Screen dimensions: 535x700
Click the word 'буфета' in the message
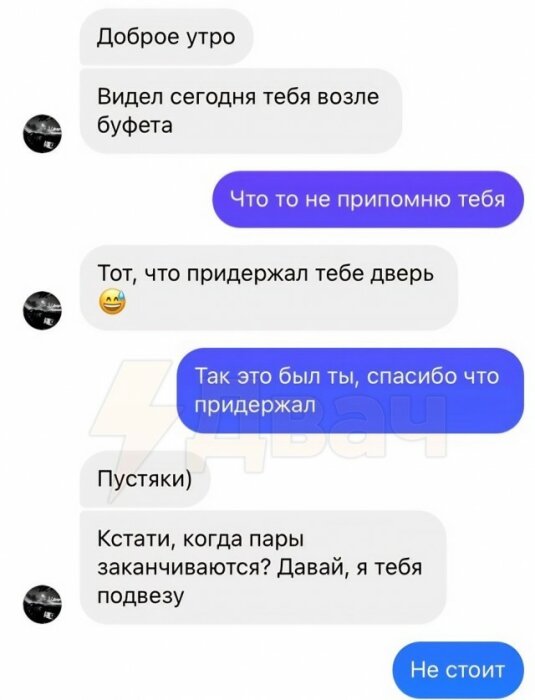click(135, 125)
